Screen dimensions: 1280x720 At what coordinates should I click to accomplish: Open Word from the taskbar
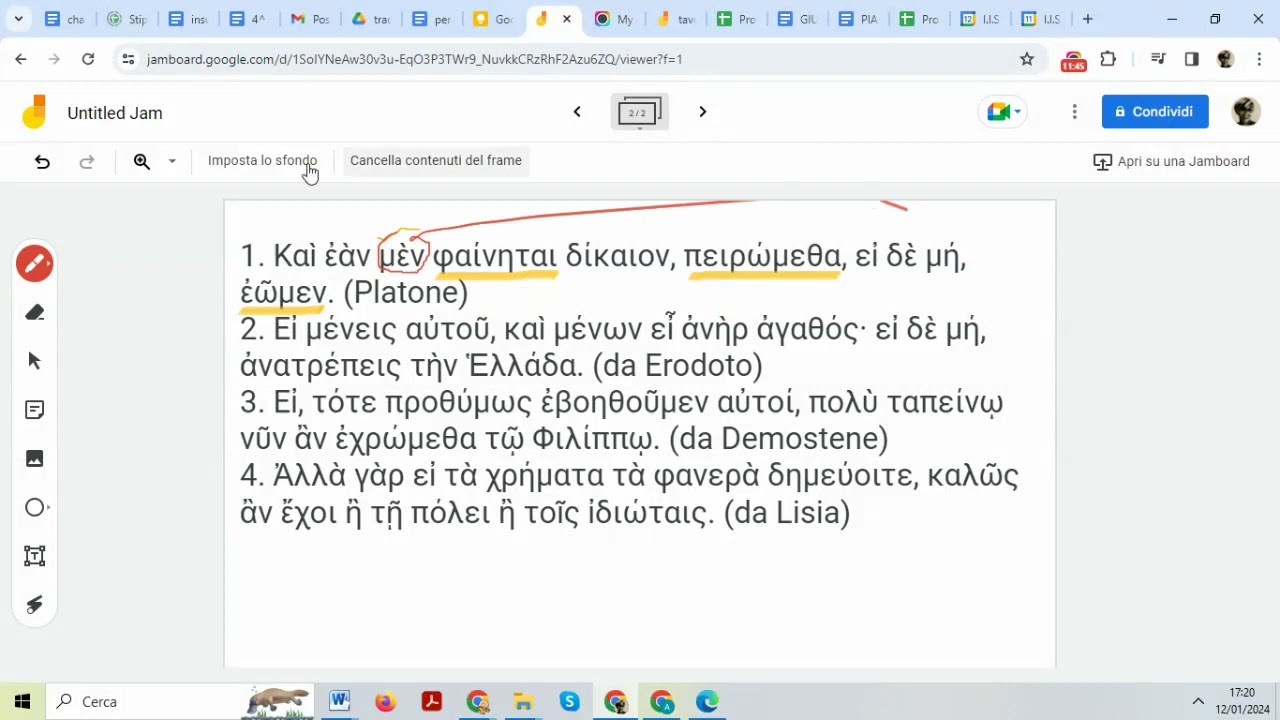tap(339, 702)
